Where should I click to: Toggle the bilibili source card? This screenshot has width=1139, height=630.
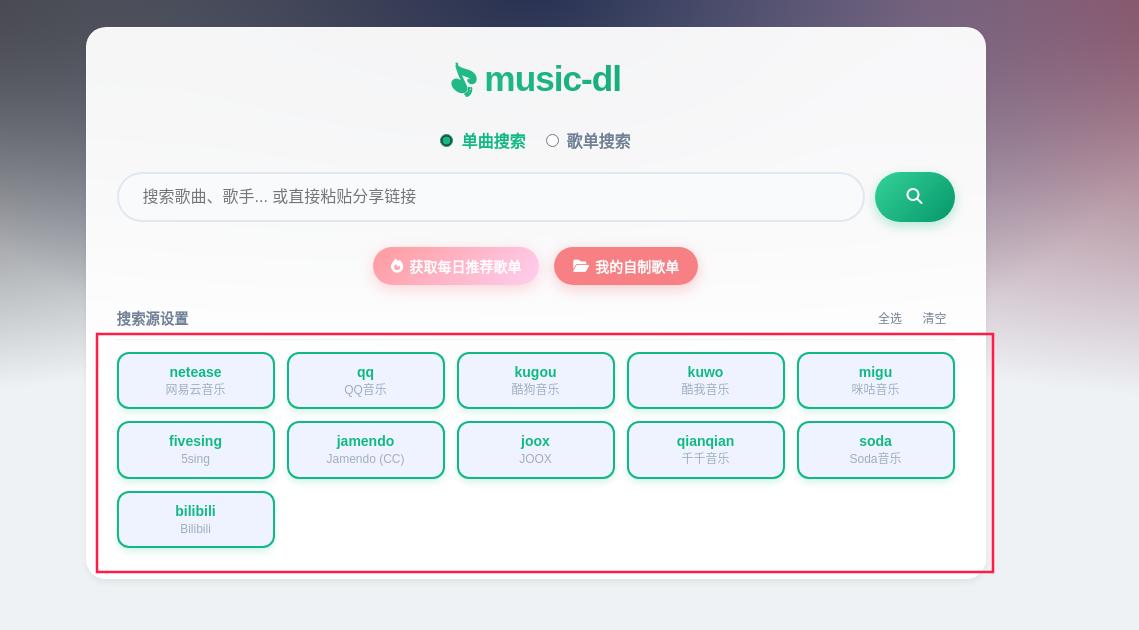pyautogui.click(x=196, y=520)
